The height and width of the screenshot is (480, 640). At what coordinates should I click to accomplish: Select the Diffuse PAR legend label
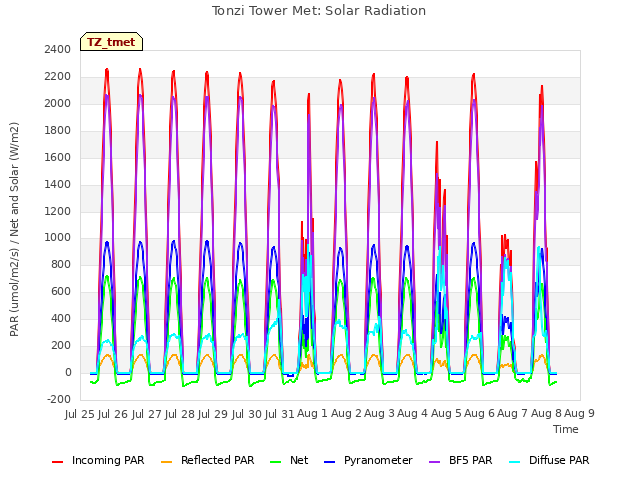pyautogui.click(x=559, y=460)
